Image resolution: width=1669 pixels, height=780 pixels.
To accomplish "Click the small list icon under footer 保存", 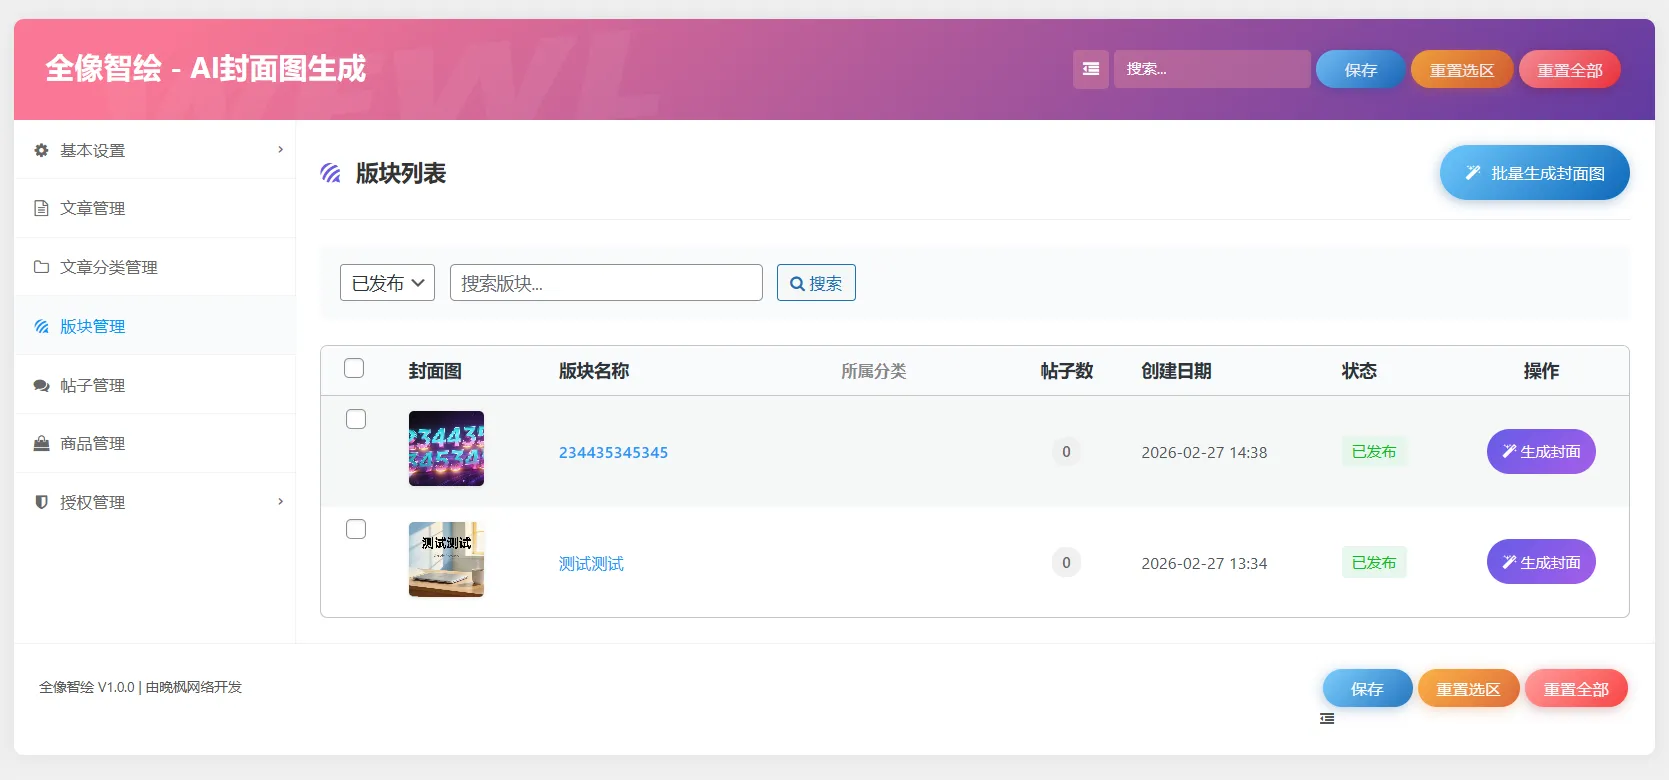I will pos(1327,719).
